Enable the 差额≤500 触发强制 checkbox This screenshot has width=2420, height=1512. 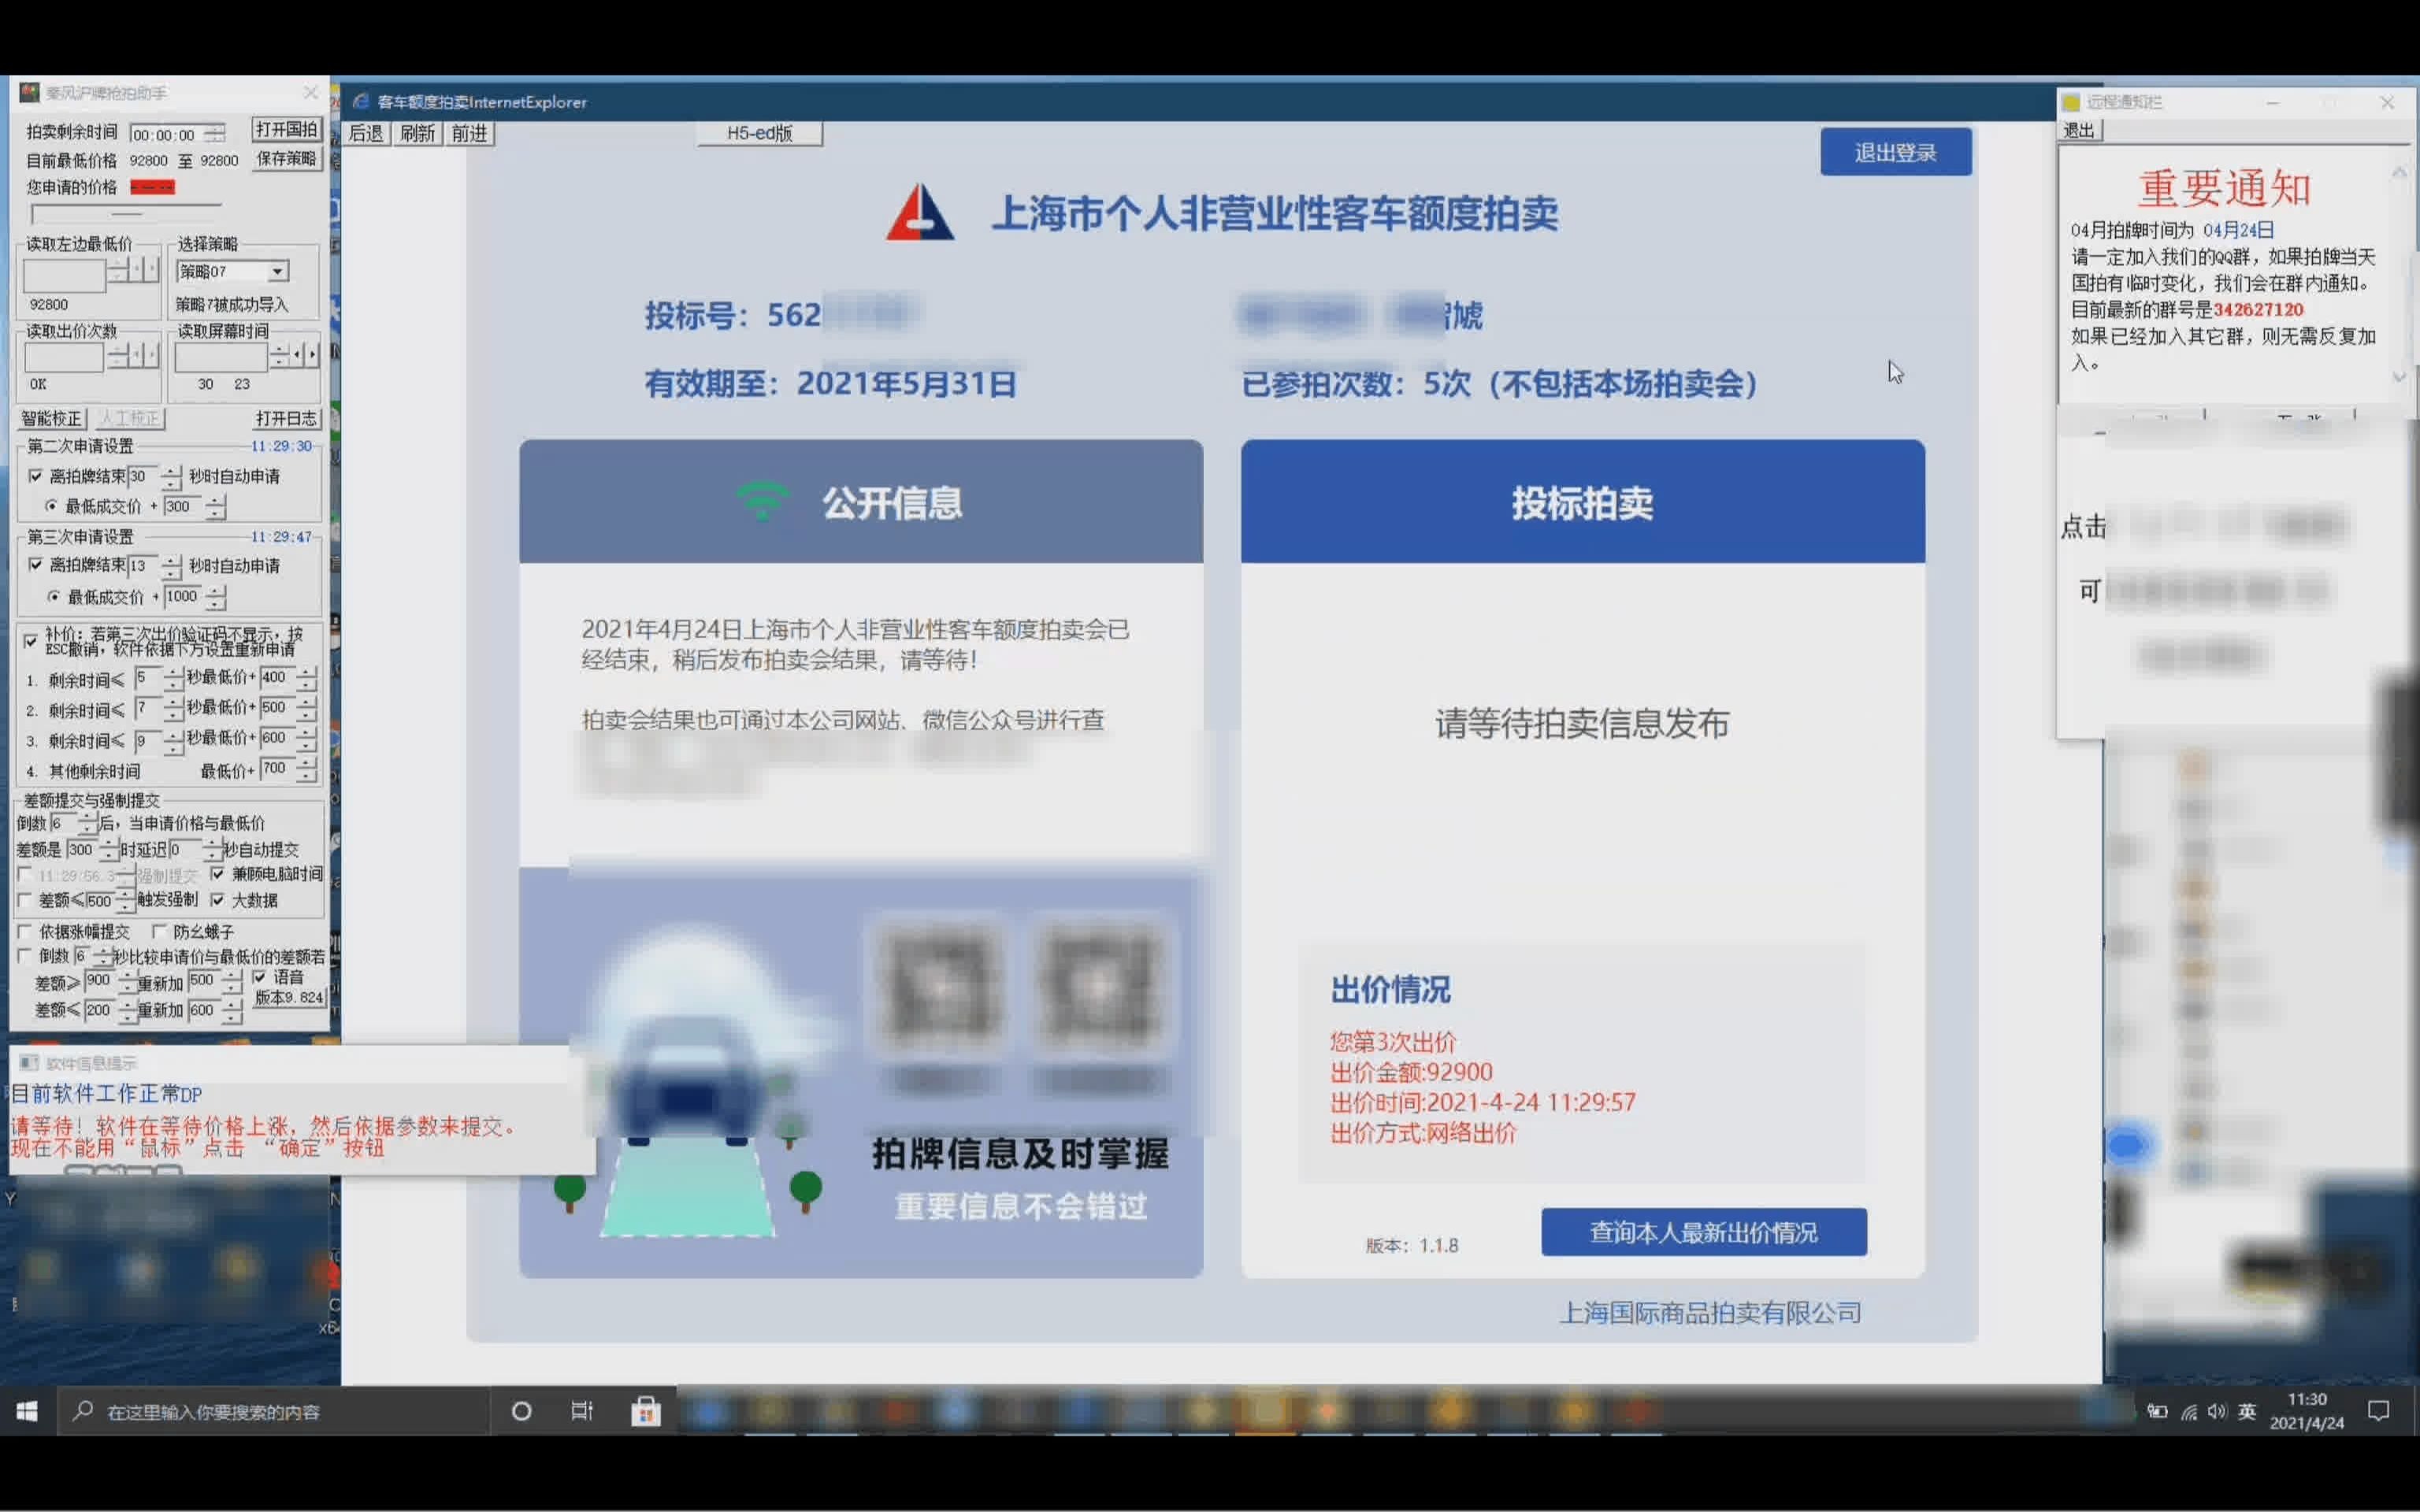pos(25,900)
